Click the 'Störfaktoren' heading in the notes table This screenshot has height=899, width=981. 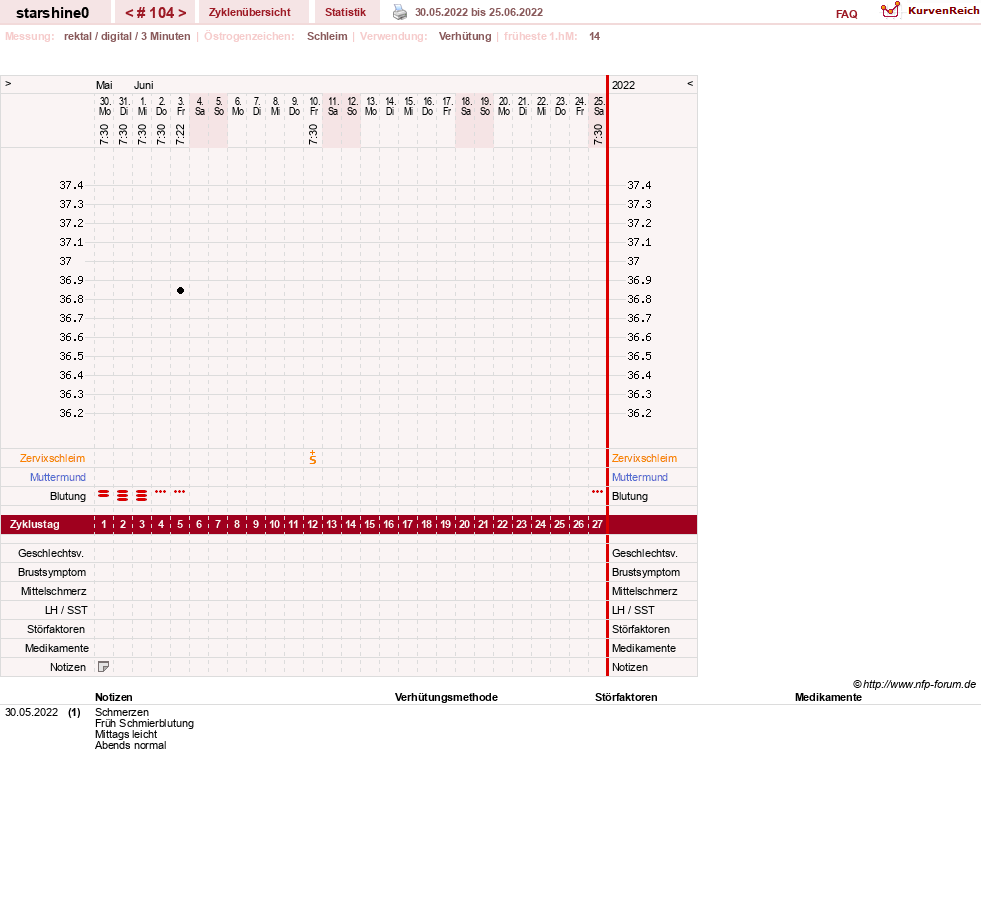tap(626, 697)
